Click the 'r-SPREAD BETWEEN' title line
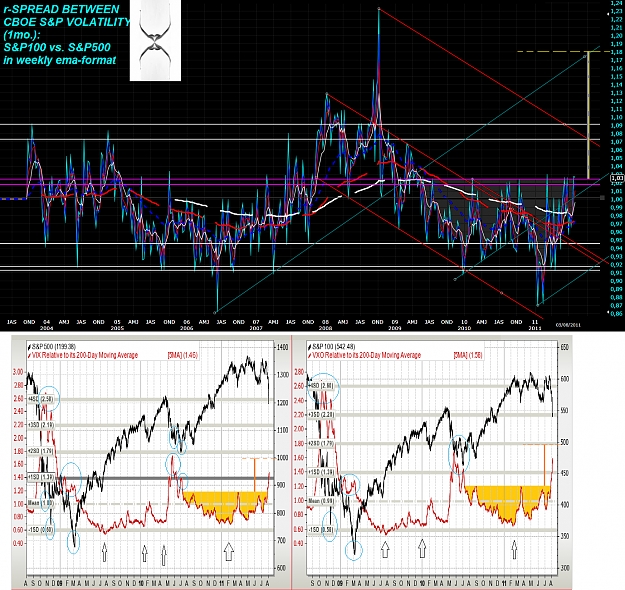Screen dimensions: 625x590 [x=61, y=9]
